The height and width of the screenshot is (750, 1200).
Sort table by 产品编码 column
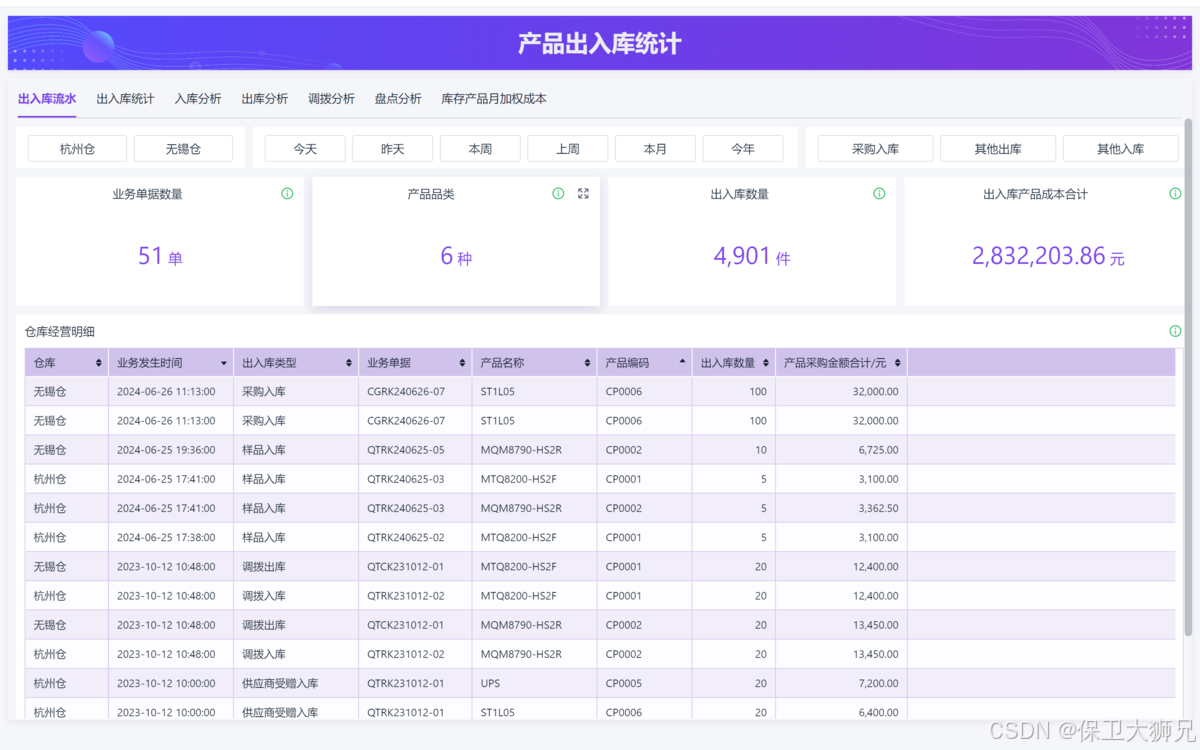[682, 363]
